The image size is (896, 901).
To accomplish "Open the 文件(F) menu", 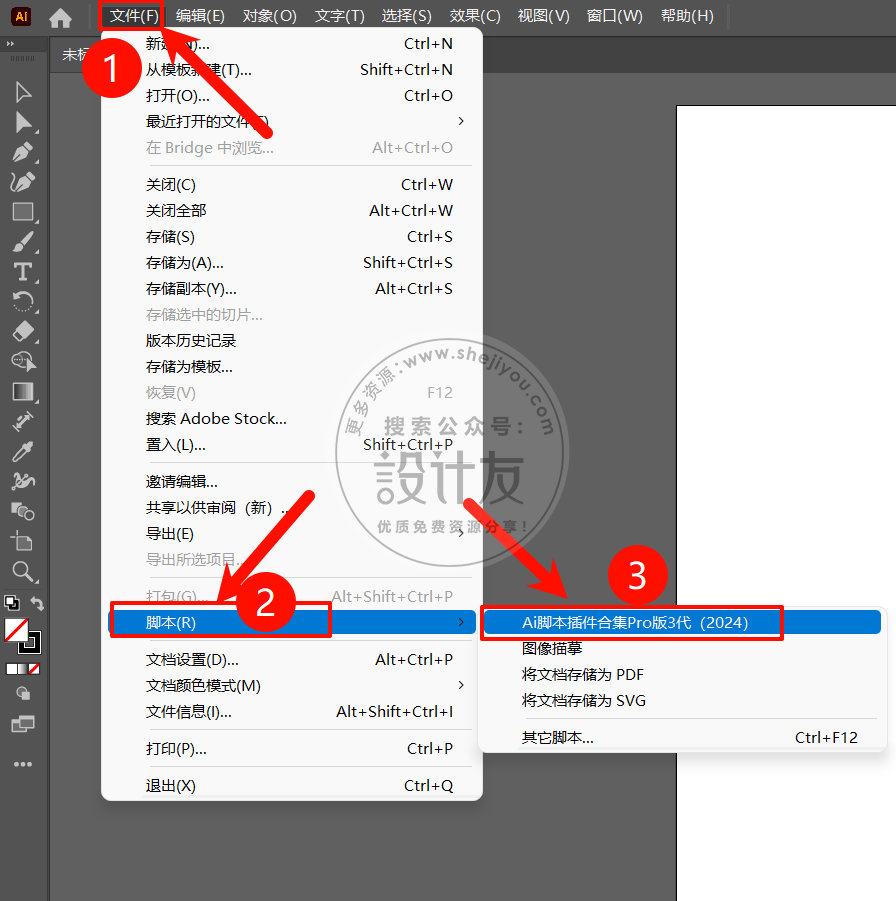I will (134, 16).
